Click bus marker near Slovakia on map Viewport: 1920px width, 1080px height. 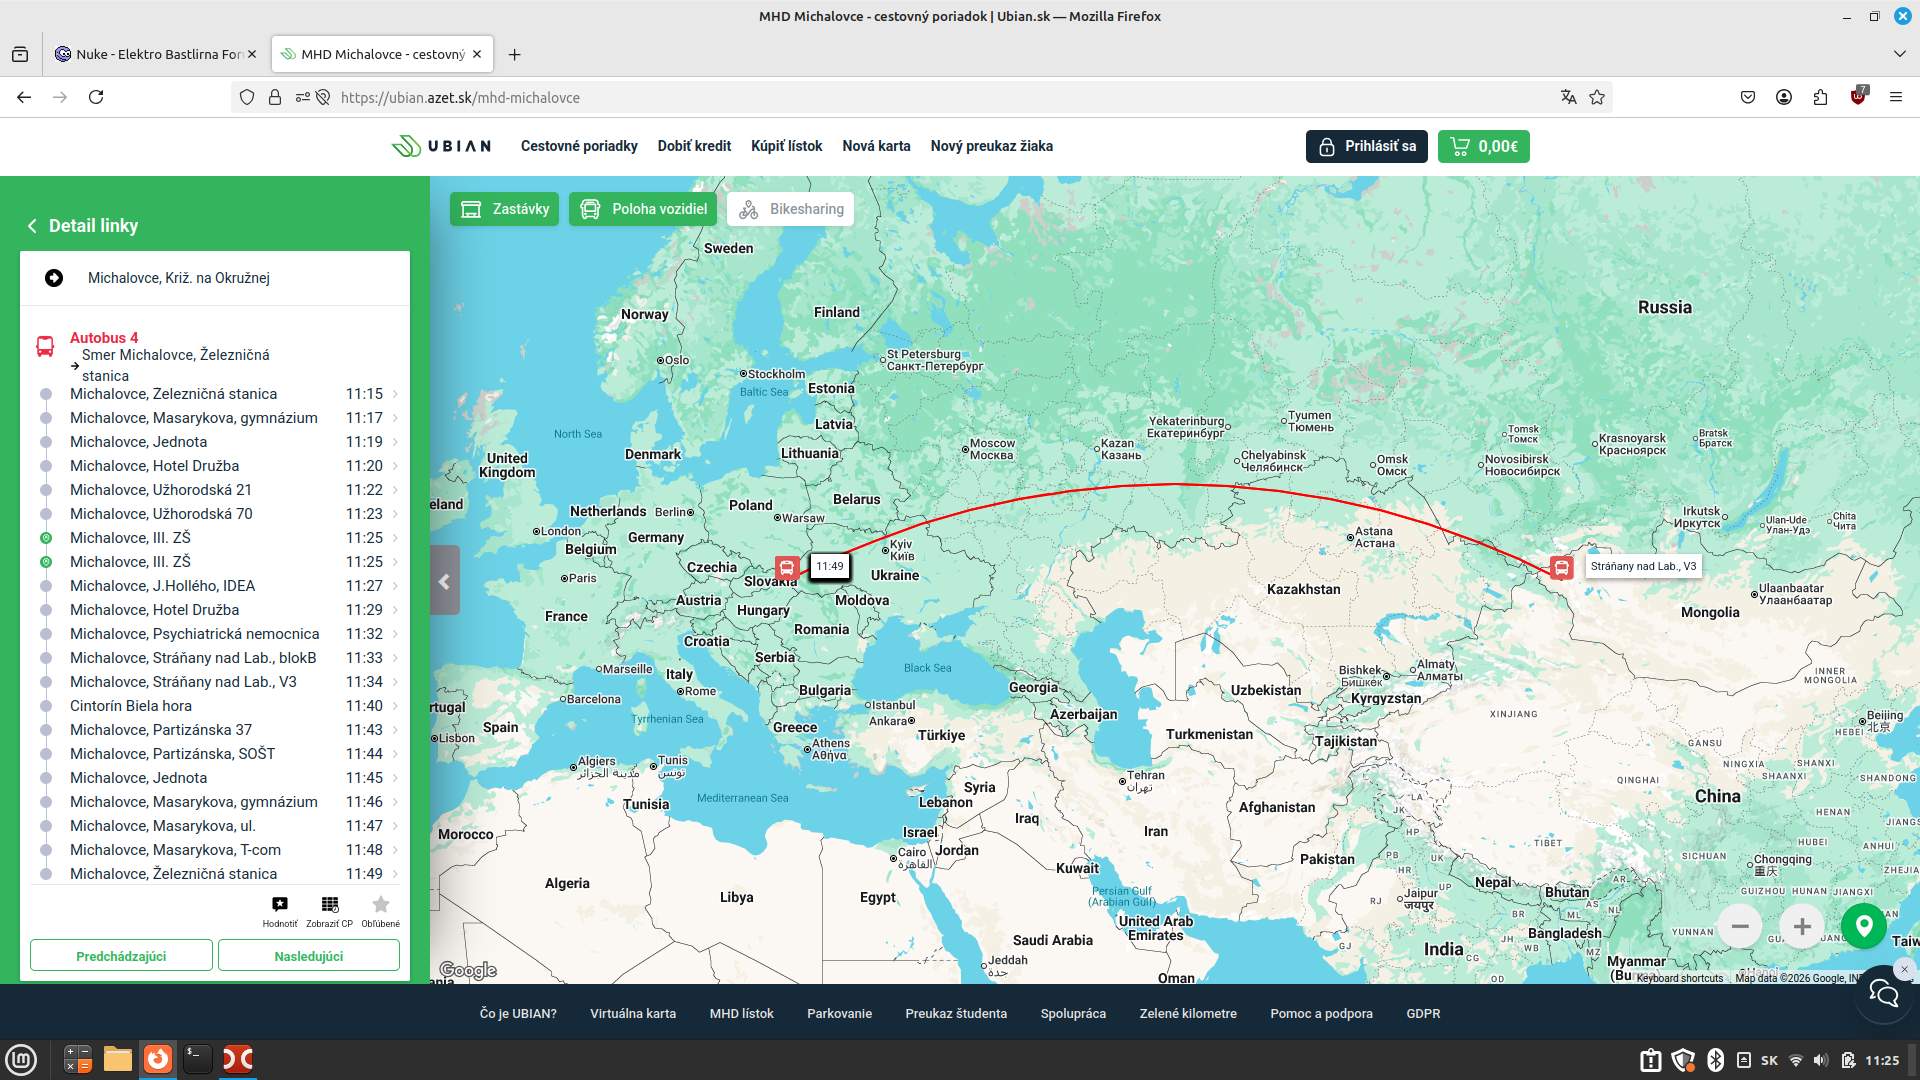(x=787, y=568)
